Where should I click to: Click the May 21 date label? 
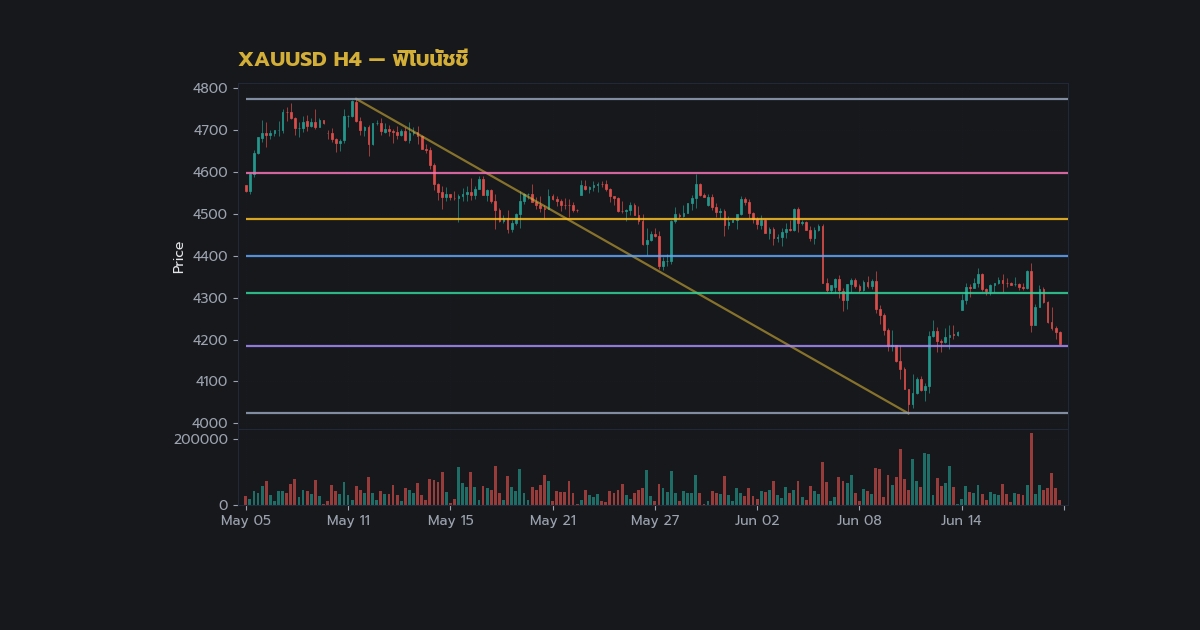click(553, 521)
